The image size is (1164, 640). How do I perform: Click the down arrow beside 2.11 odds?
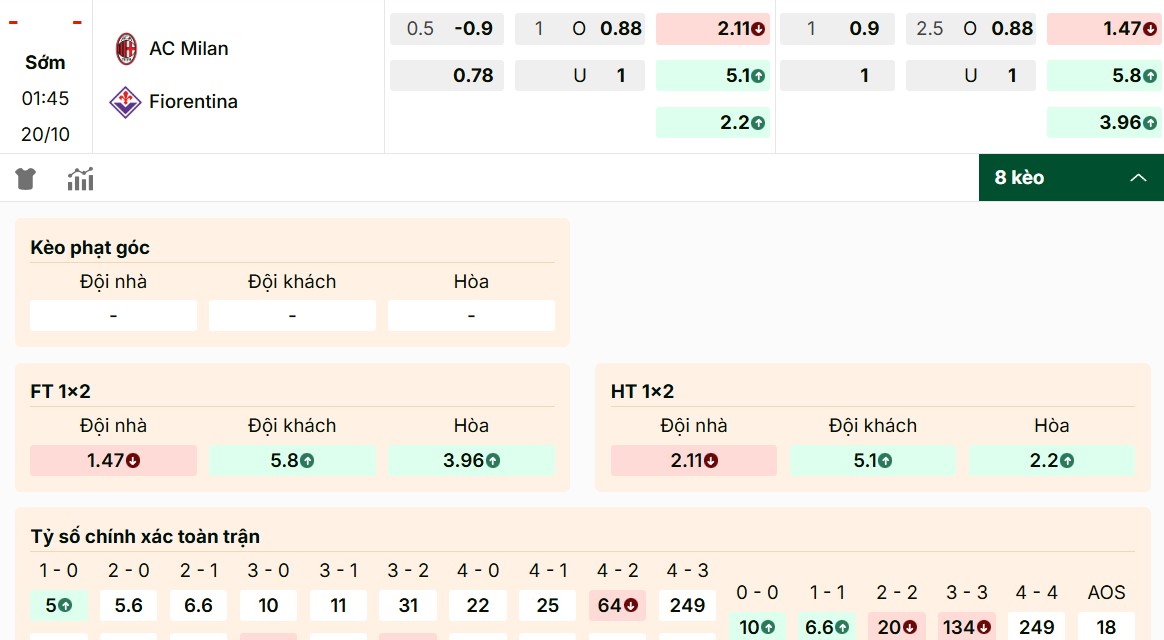point(758,29)
